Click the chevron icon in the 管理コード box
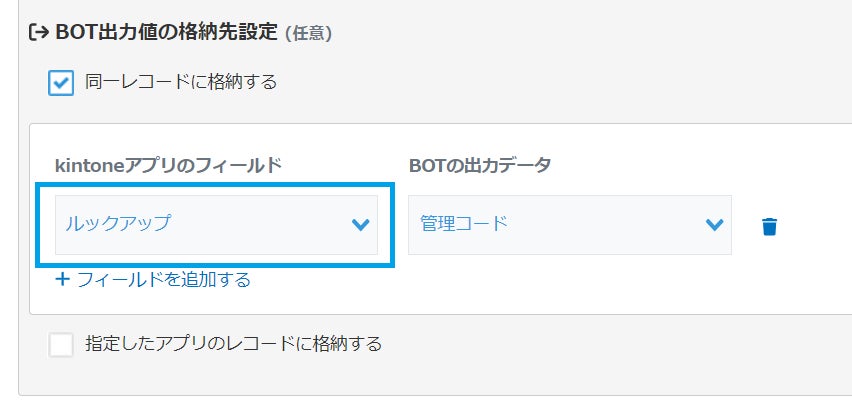The width and height of the screenshot is (852, 403). (x=714, y=225)
